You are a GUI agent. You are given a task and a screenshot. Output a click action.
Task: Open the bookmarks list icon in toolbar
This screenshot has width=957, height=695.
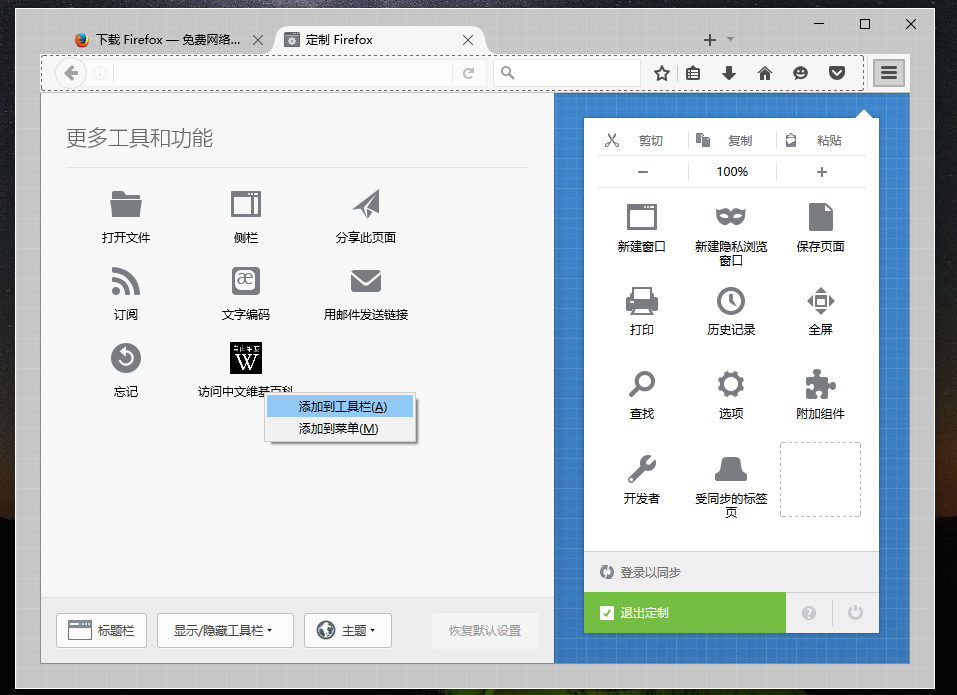(693, 74)
